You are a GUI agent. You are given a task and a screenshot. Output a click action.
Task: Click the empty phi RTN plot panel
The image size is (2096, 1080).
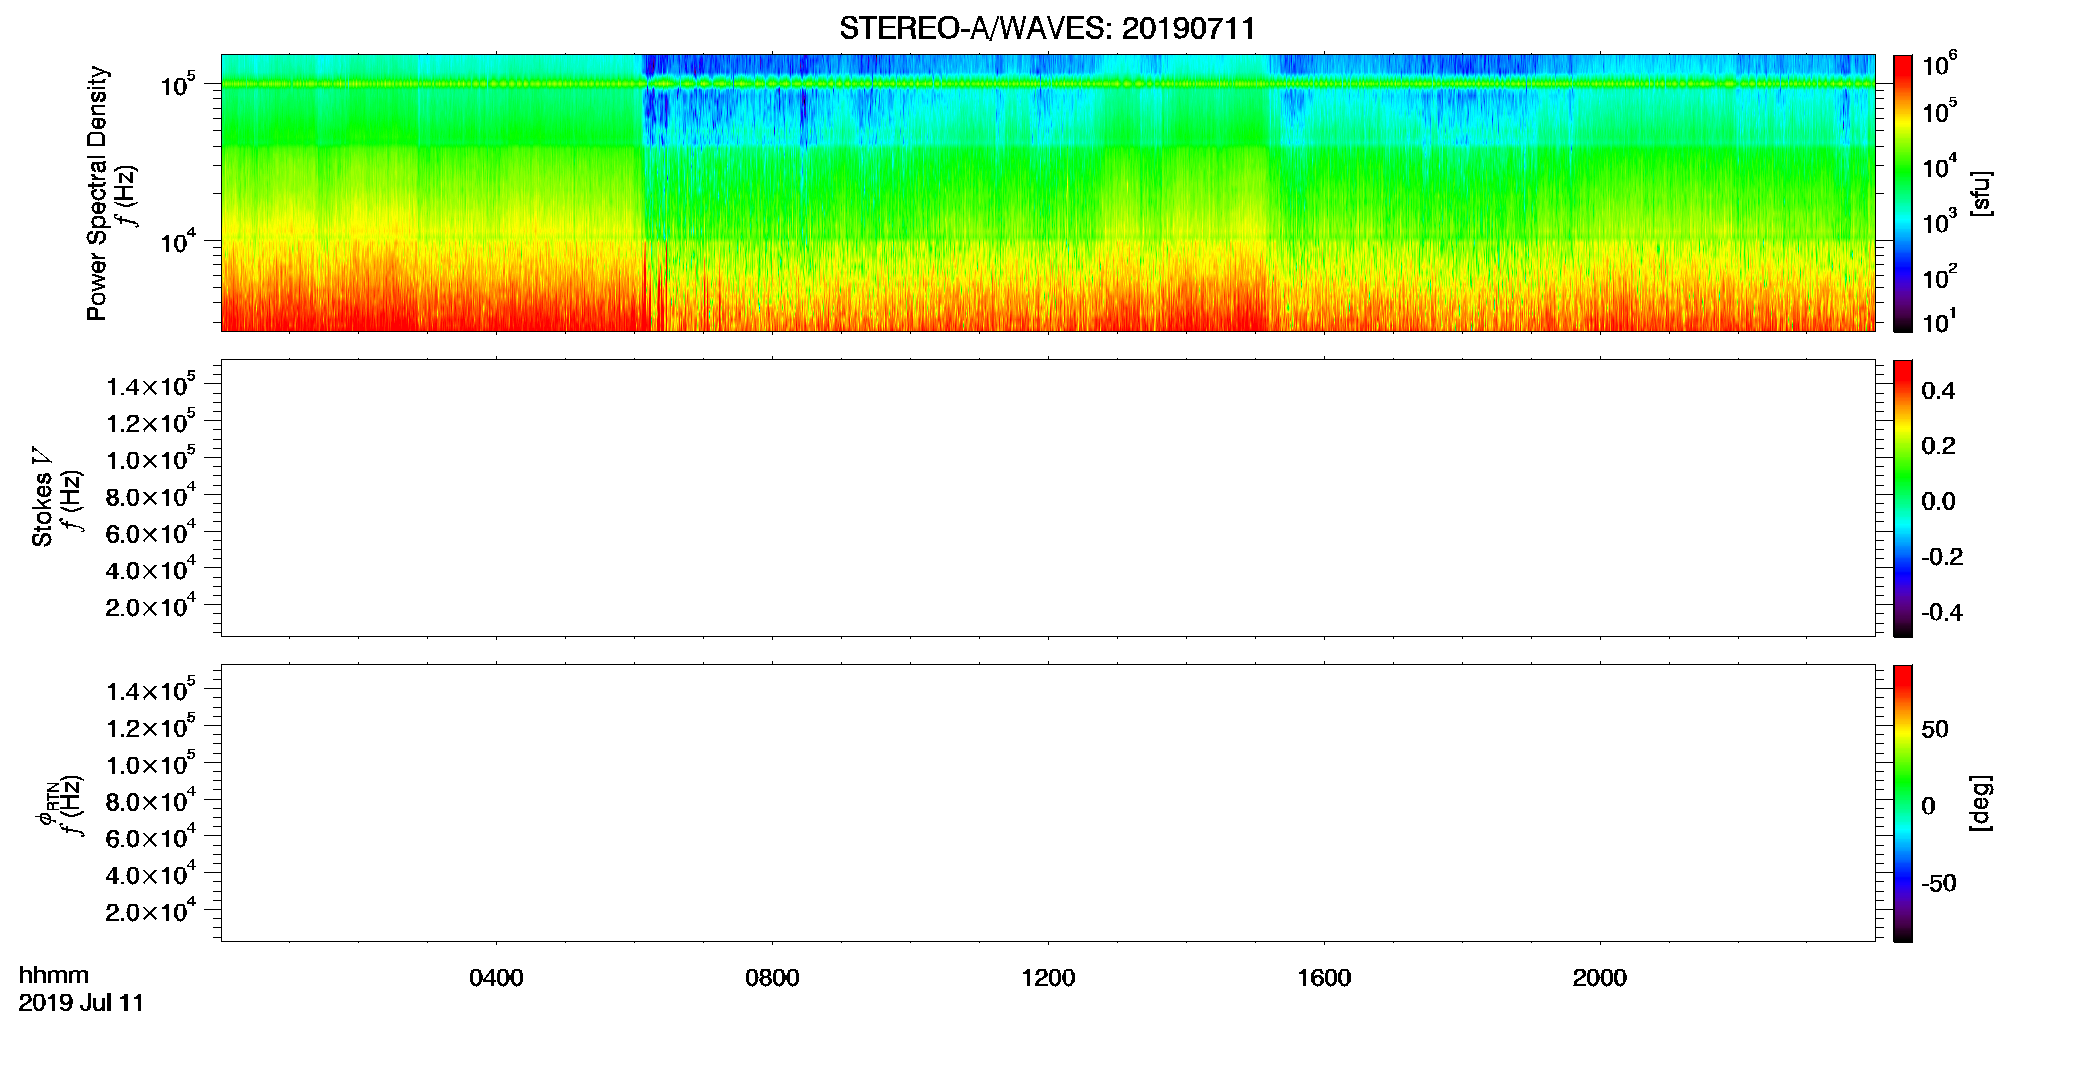click(x=1048, y=803)
